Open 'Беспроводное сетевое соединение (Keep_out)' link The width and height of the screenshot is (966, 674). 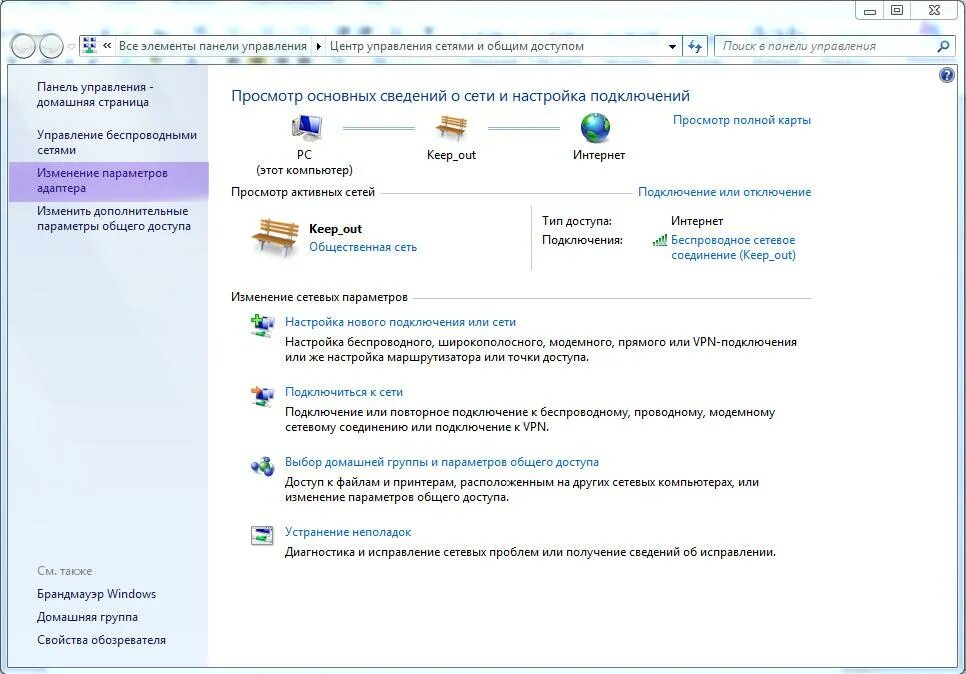click(x=733, y=248)
